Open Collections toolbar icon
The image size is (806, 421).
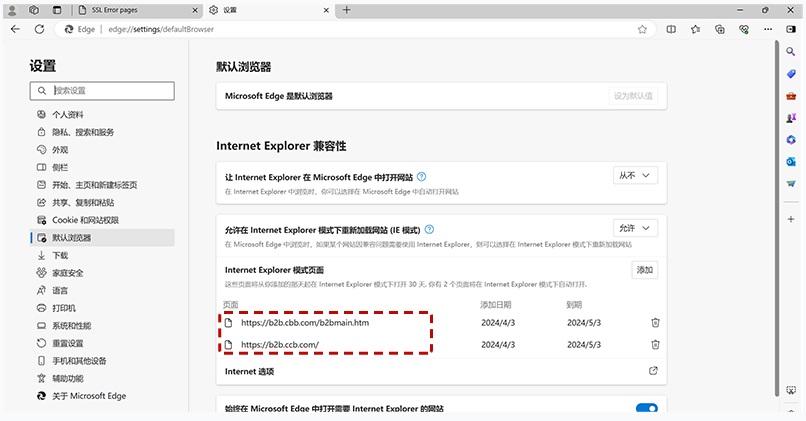720,30
